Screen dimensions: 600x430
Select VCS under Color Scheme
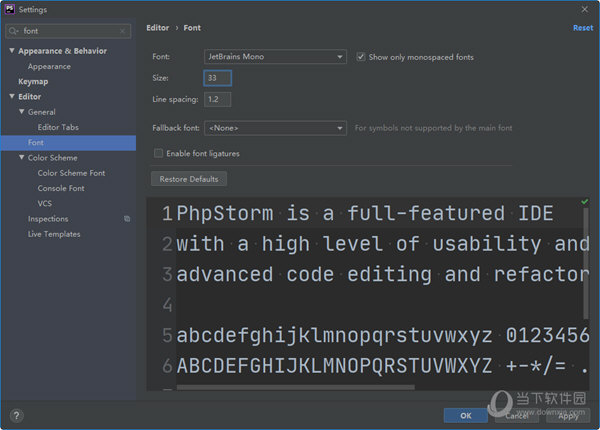44,204
